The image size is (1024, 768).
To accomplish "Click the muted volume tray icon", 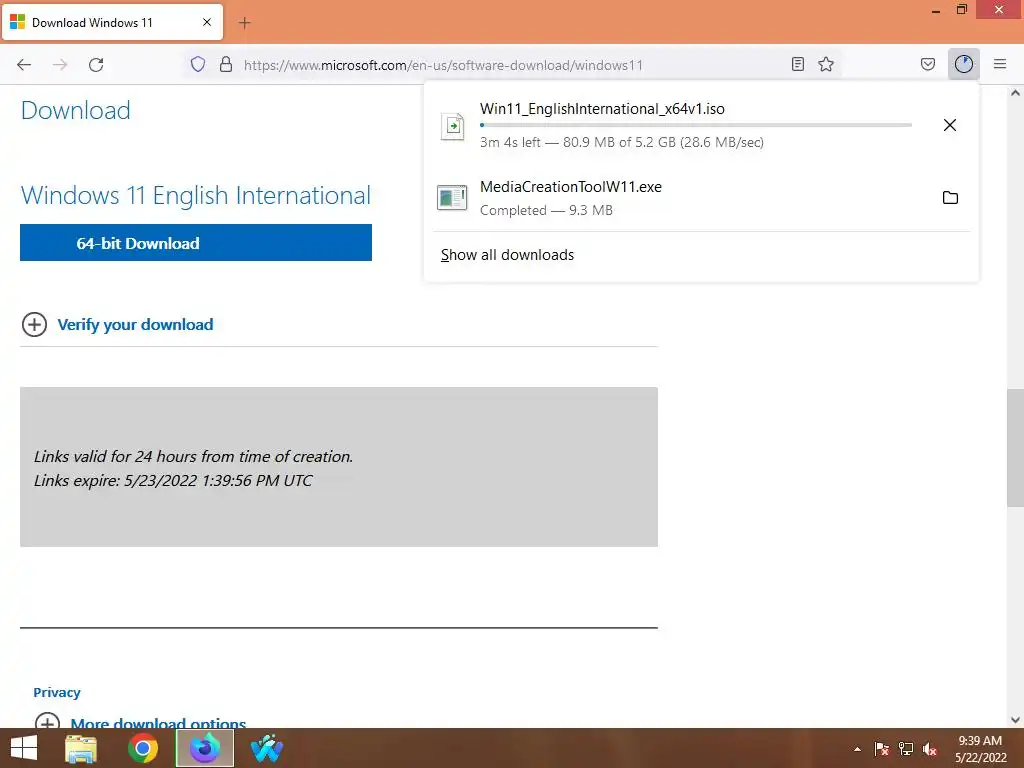I will [930, 749].
